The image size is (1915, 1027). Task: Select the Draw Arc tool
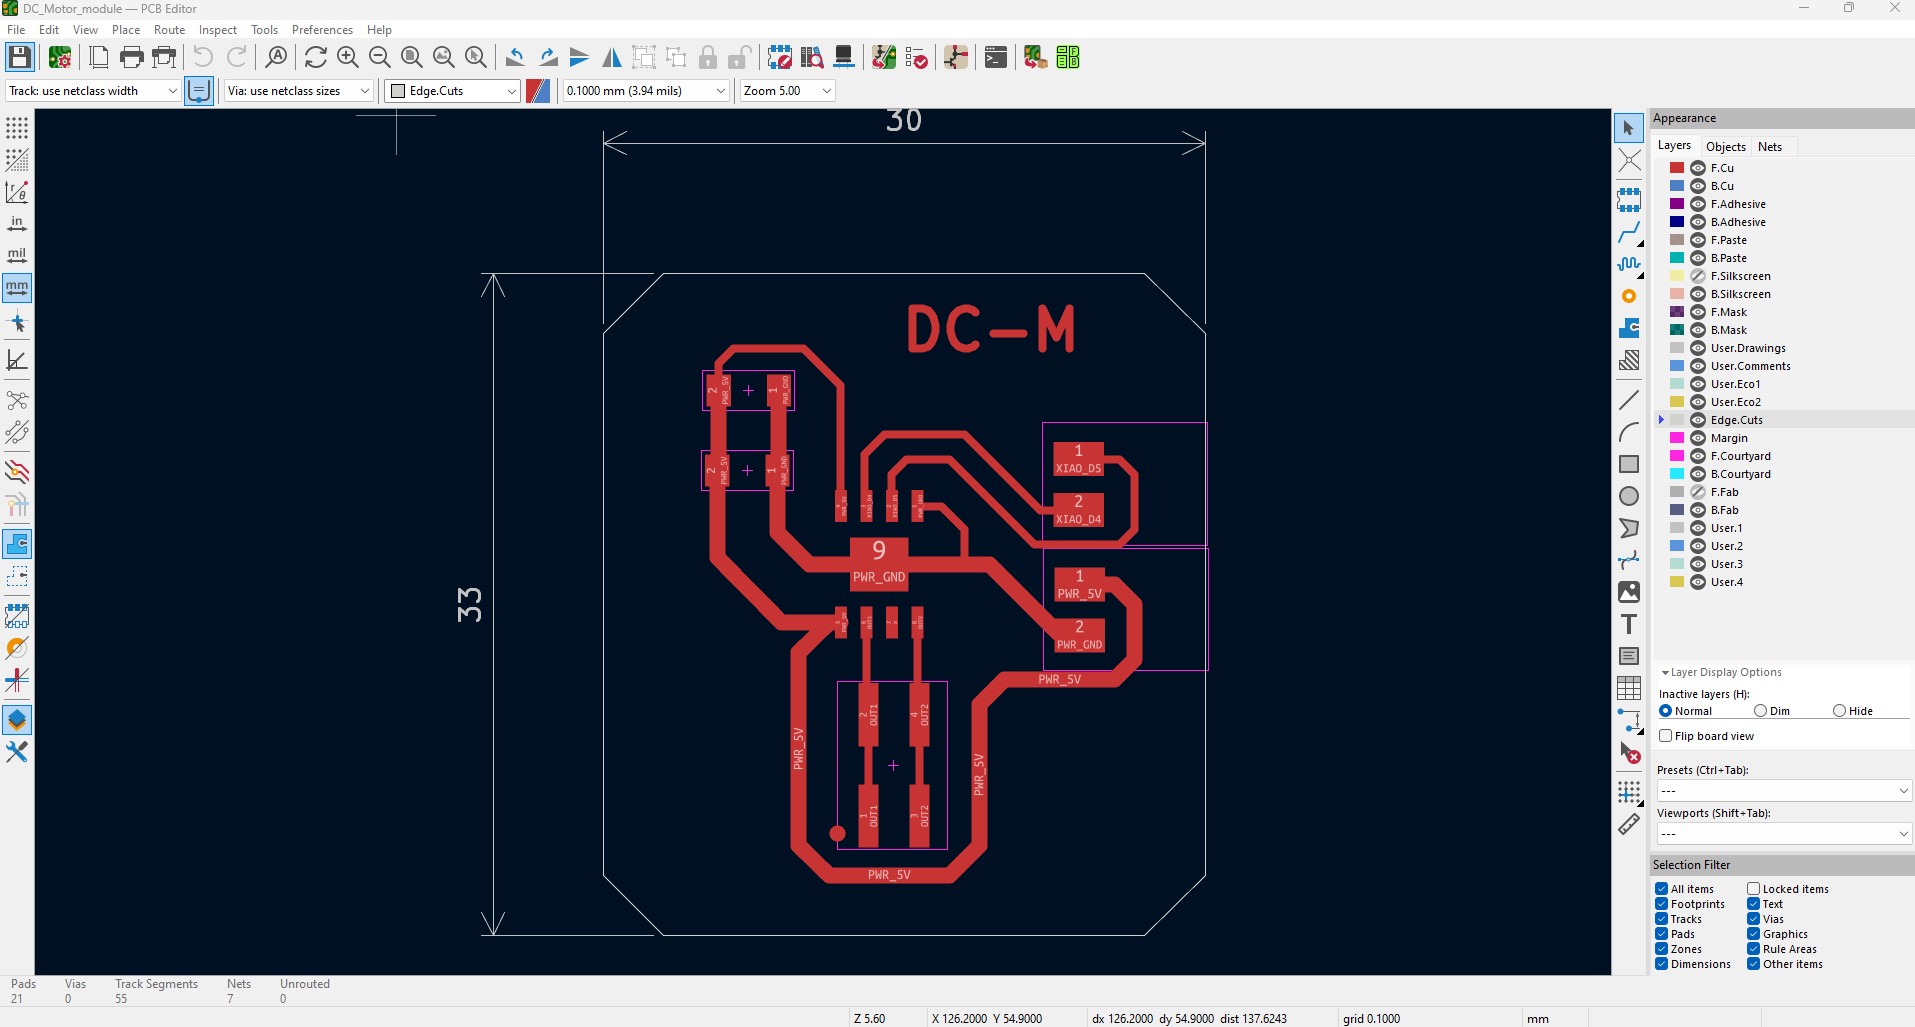click(x=1629, y=432)
